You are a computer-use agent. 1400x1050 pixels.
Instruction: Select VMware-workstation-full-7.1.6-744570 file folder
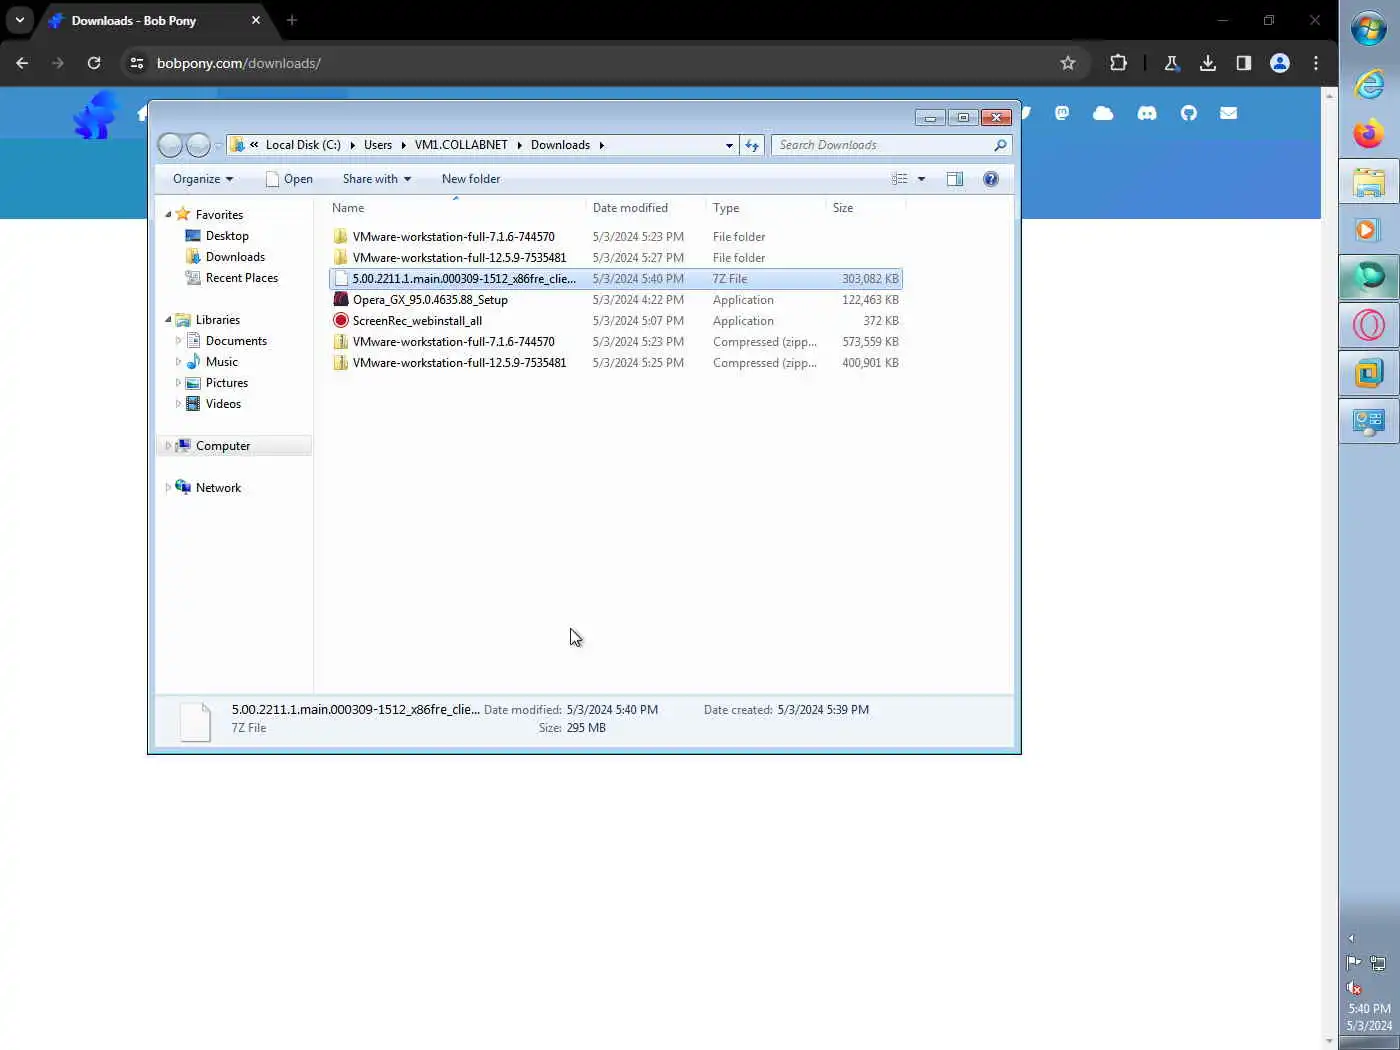click(x=615, y=237)
